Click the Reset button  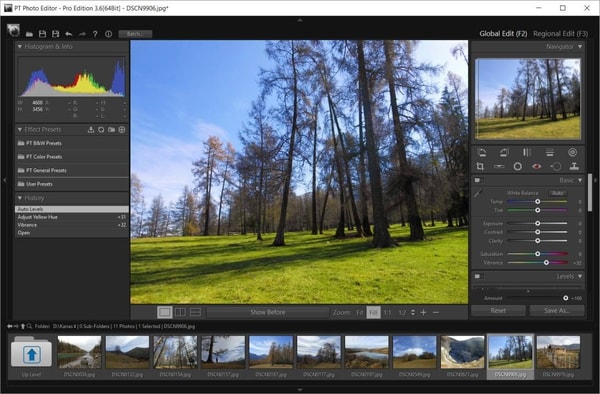(x=498, y=311)
